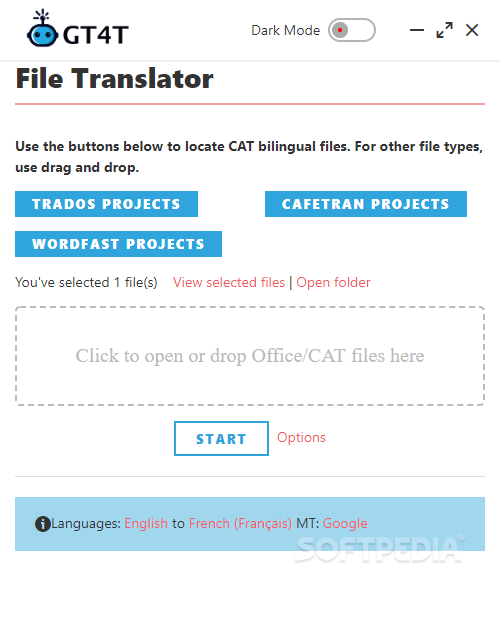
Task: Click the GT4T robot logo icon
Action: (42, 29)
